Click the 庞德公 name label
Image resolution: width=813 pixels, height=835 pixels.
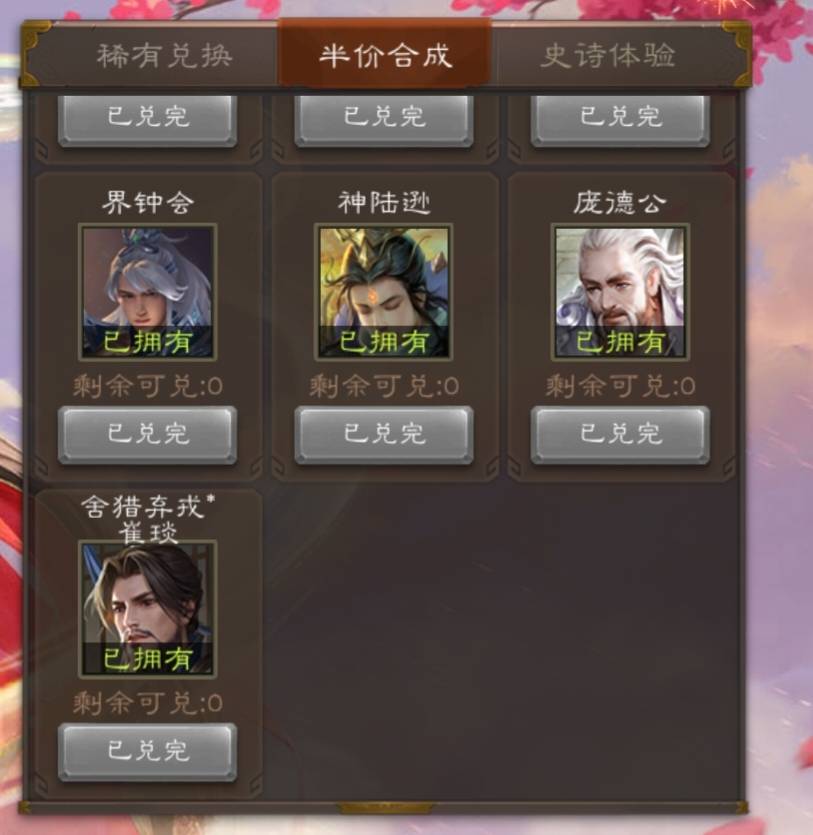620,203
